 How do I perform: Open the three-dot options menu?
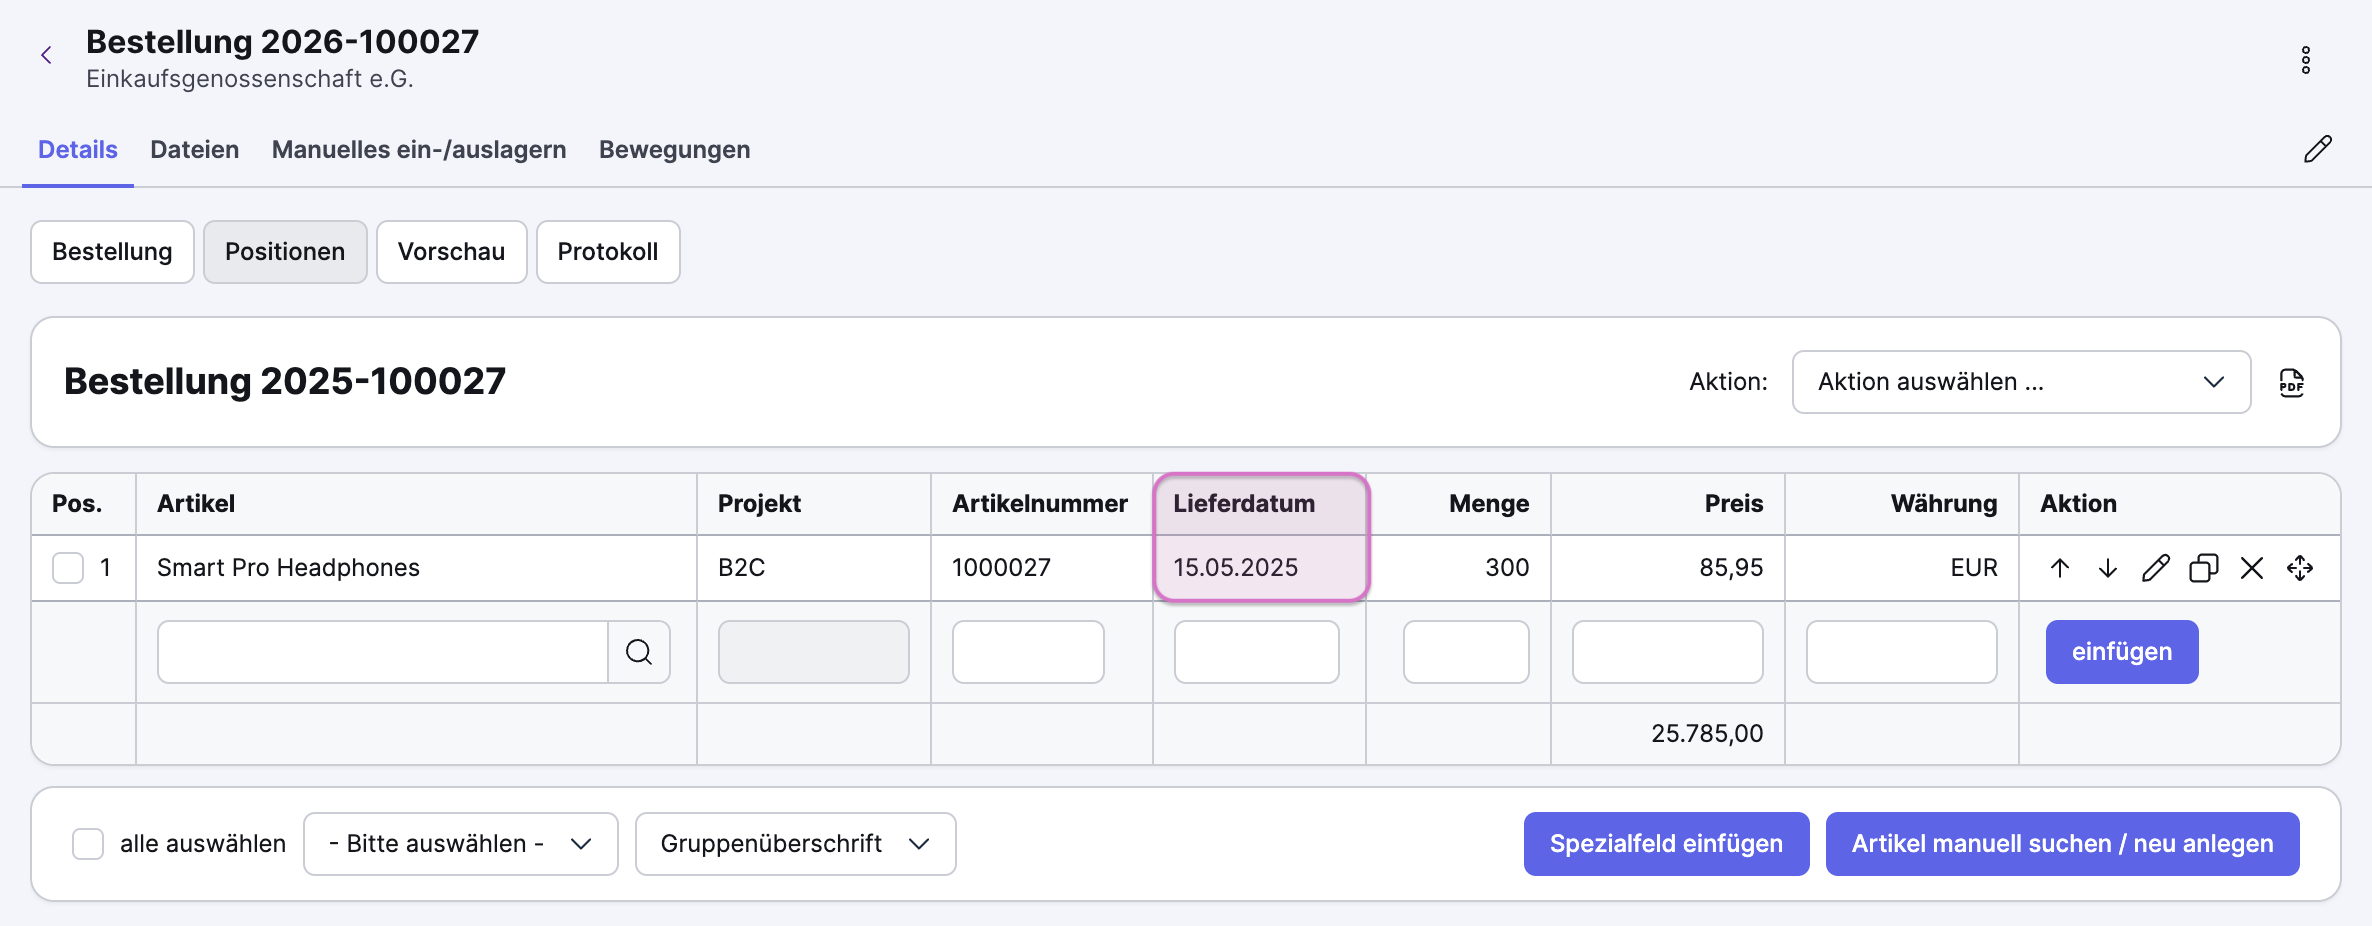(x=2305, y=60)
